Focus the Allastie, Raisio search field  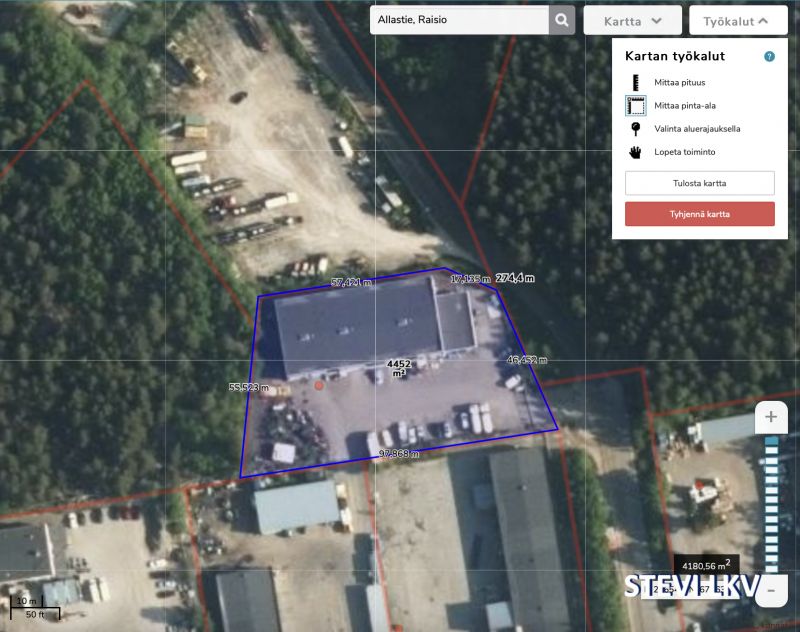coord(460,20)
